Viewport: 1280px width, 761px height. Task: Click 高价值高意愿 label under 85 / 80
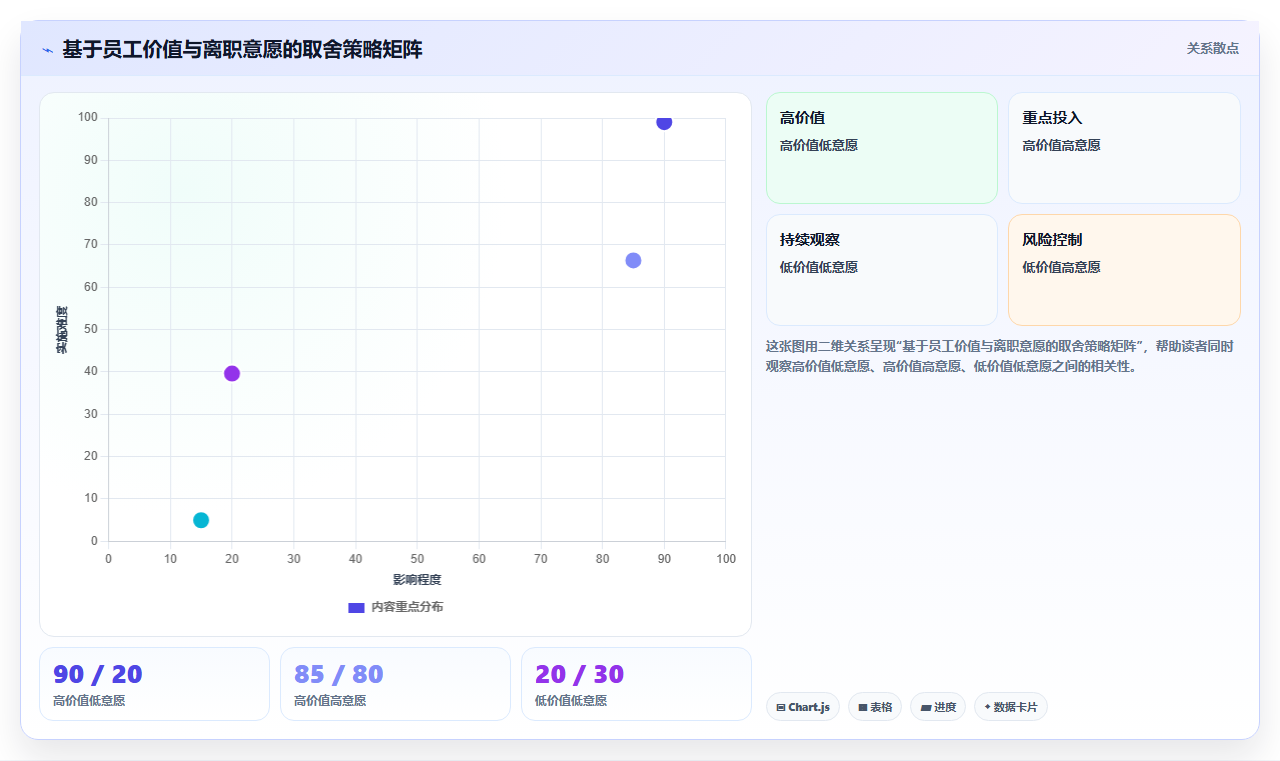point(330,701)
